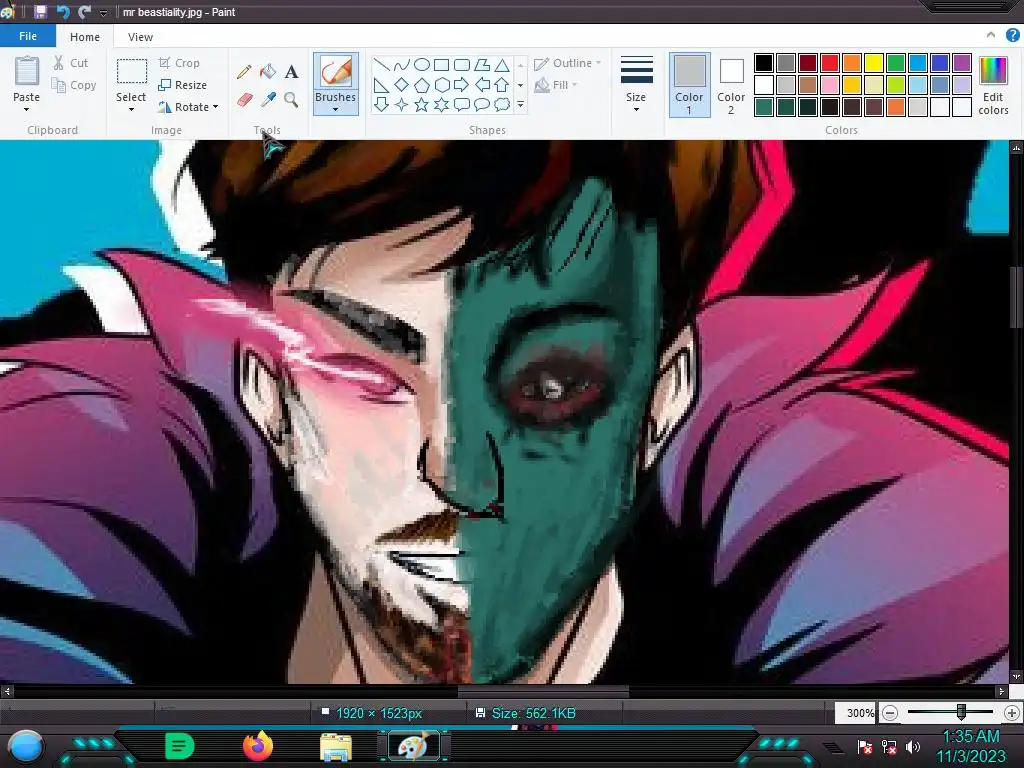Image resolution: width=1024 pixels, height=768 pixels.
Task: Choose the Right triangle shape
Action: tap(381, 85)
